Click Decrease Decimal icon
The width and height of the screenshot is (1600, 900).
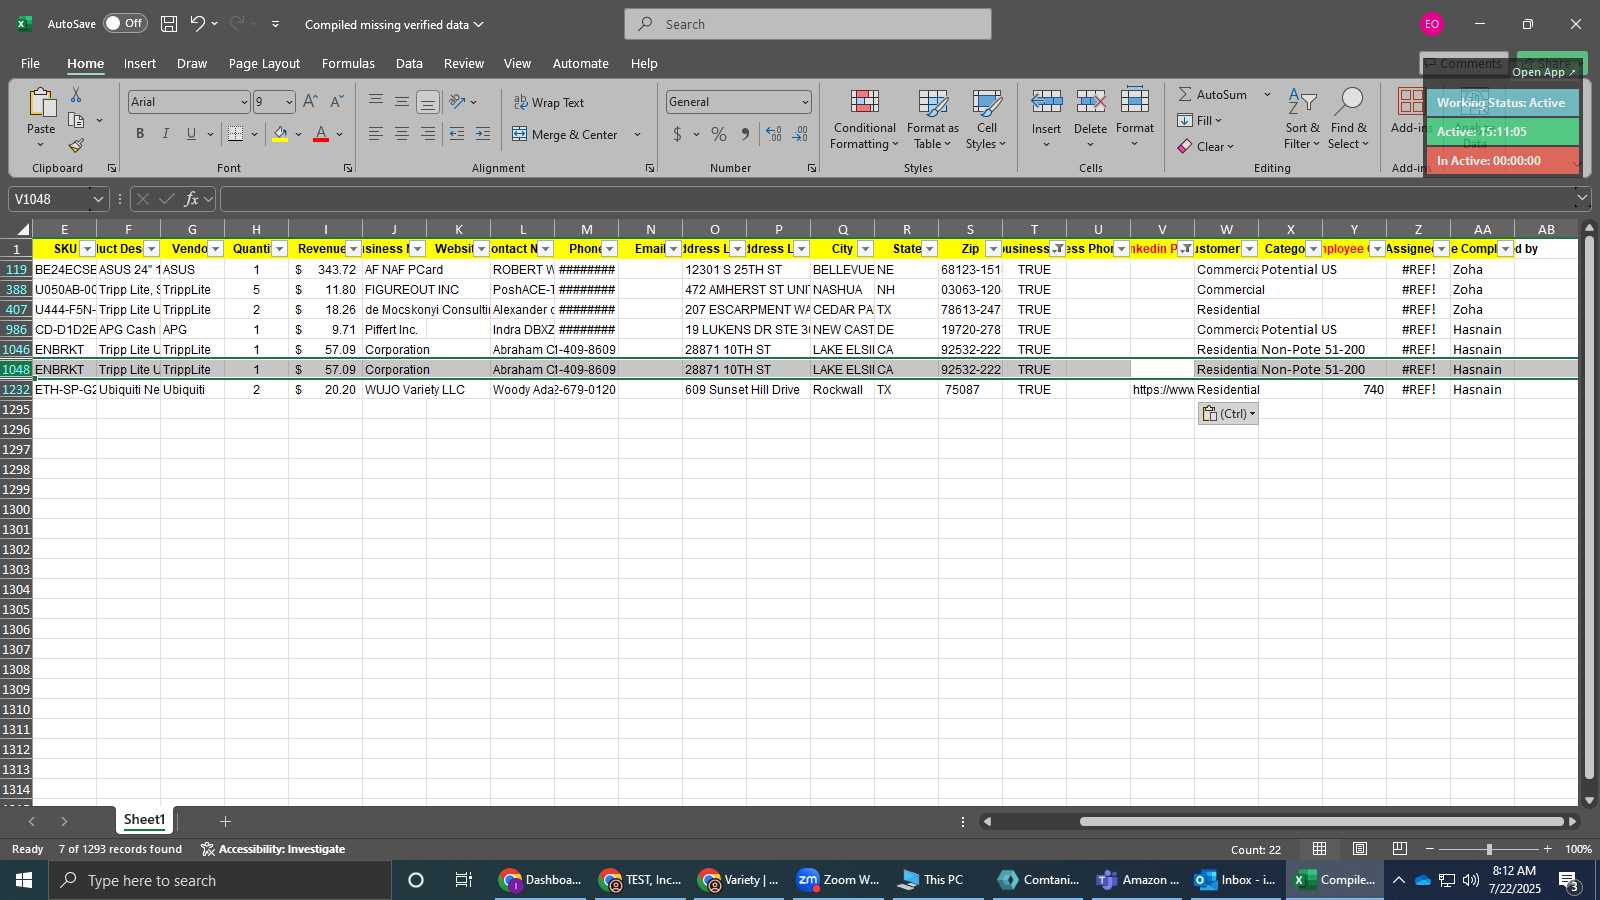pos(800,134)
